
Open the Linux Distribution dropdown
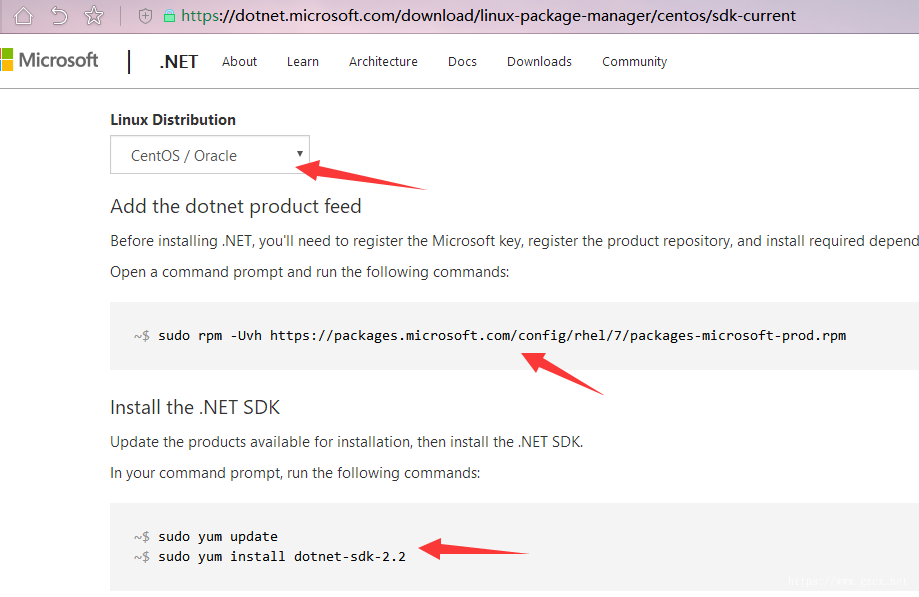tap(210, 155)
